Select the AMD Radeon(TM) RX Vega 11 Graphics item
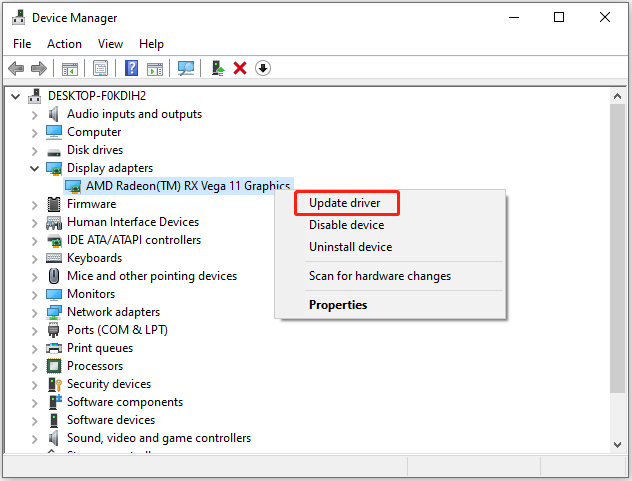Image resolution: width=632 pixels, height=481 pixels. 179,186
